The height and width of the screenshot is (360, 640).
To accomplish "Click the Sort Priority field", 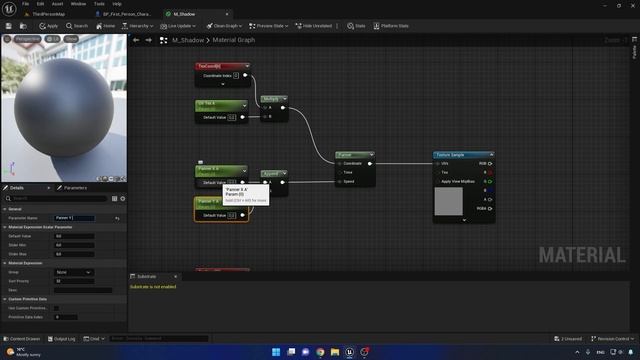I will pyautogui.click(x=74, y=281).
